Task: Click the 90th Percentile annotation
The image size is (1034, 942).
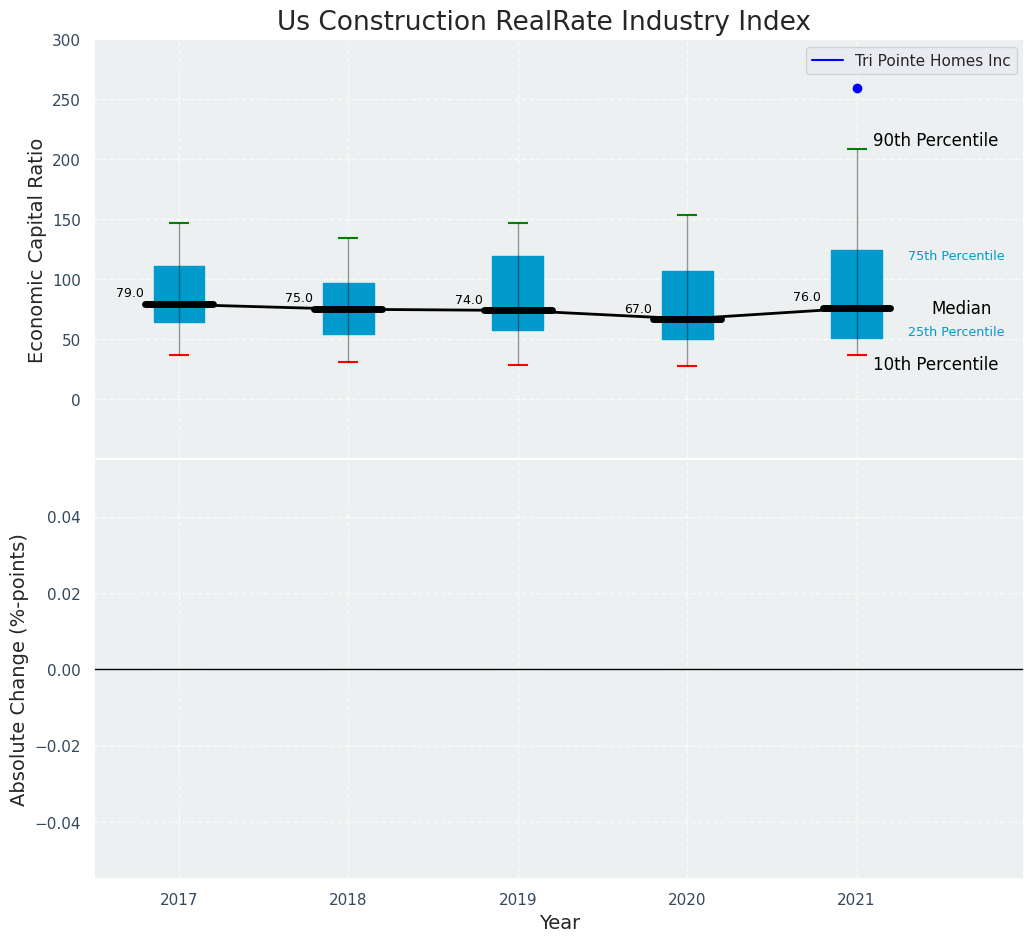Action: [935, 141]
